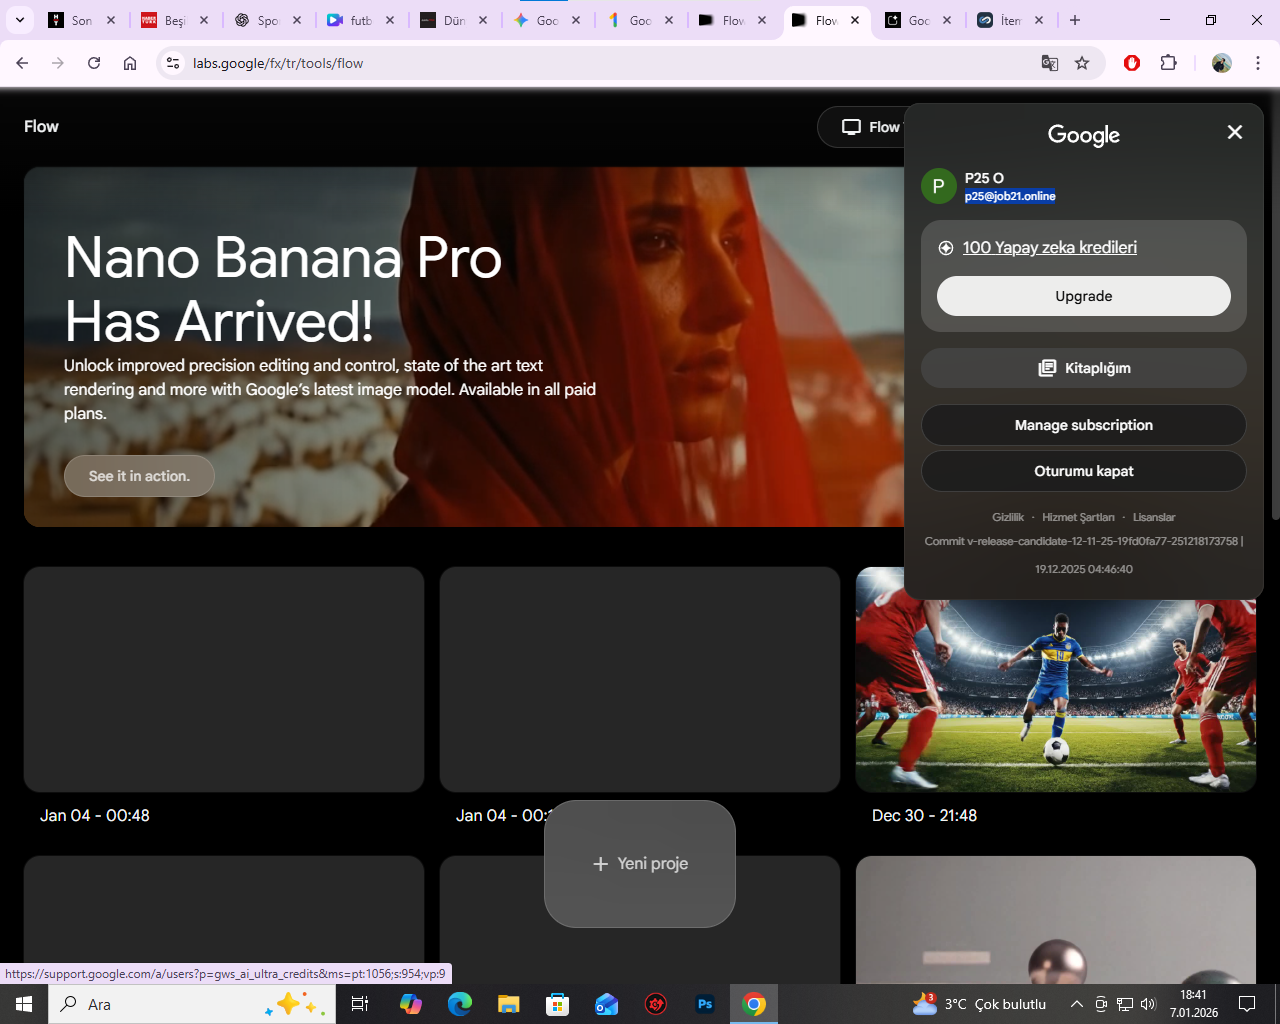The image size is (1280, 1024).
Task: Open the network status tray icon
Action: pyautogui.click(x=1125, y=1004)
